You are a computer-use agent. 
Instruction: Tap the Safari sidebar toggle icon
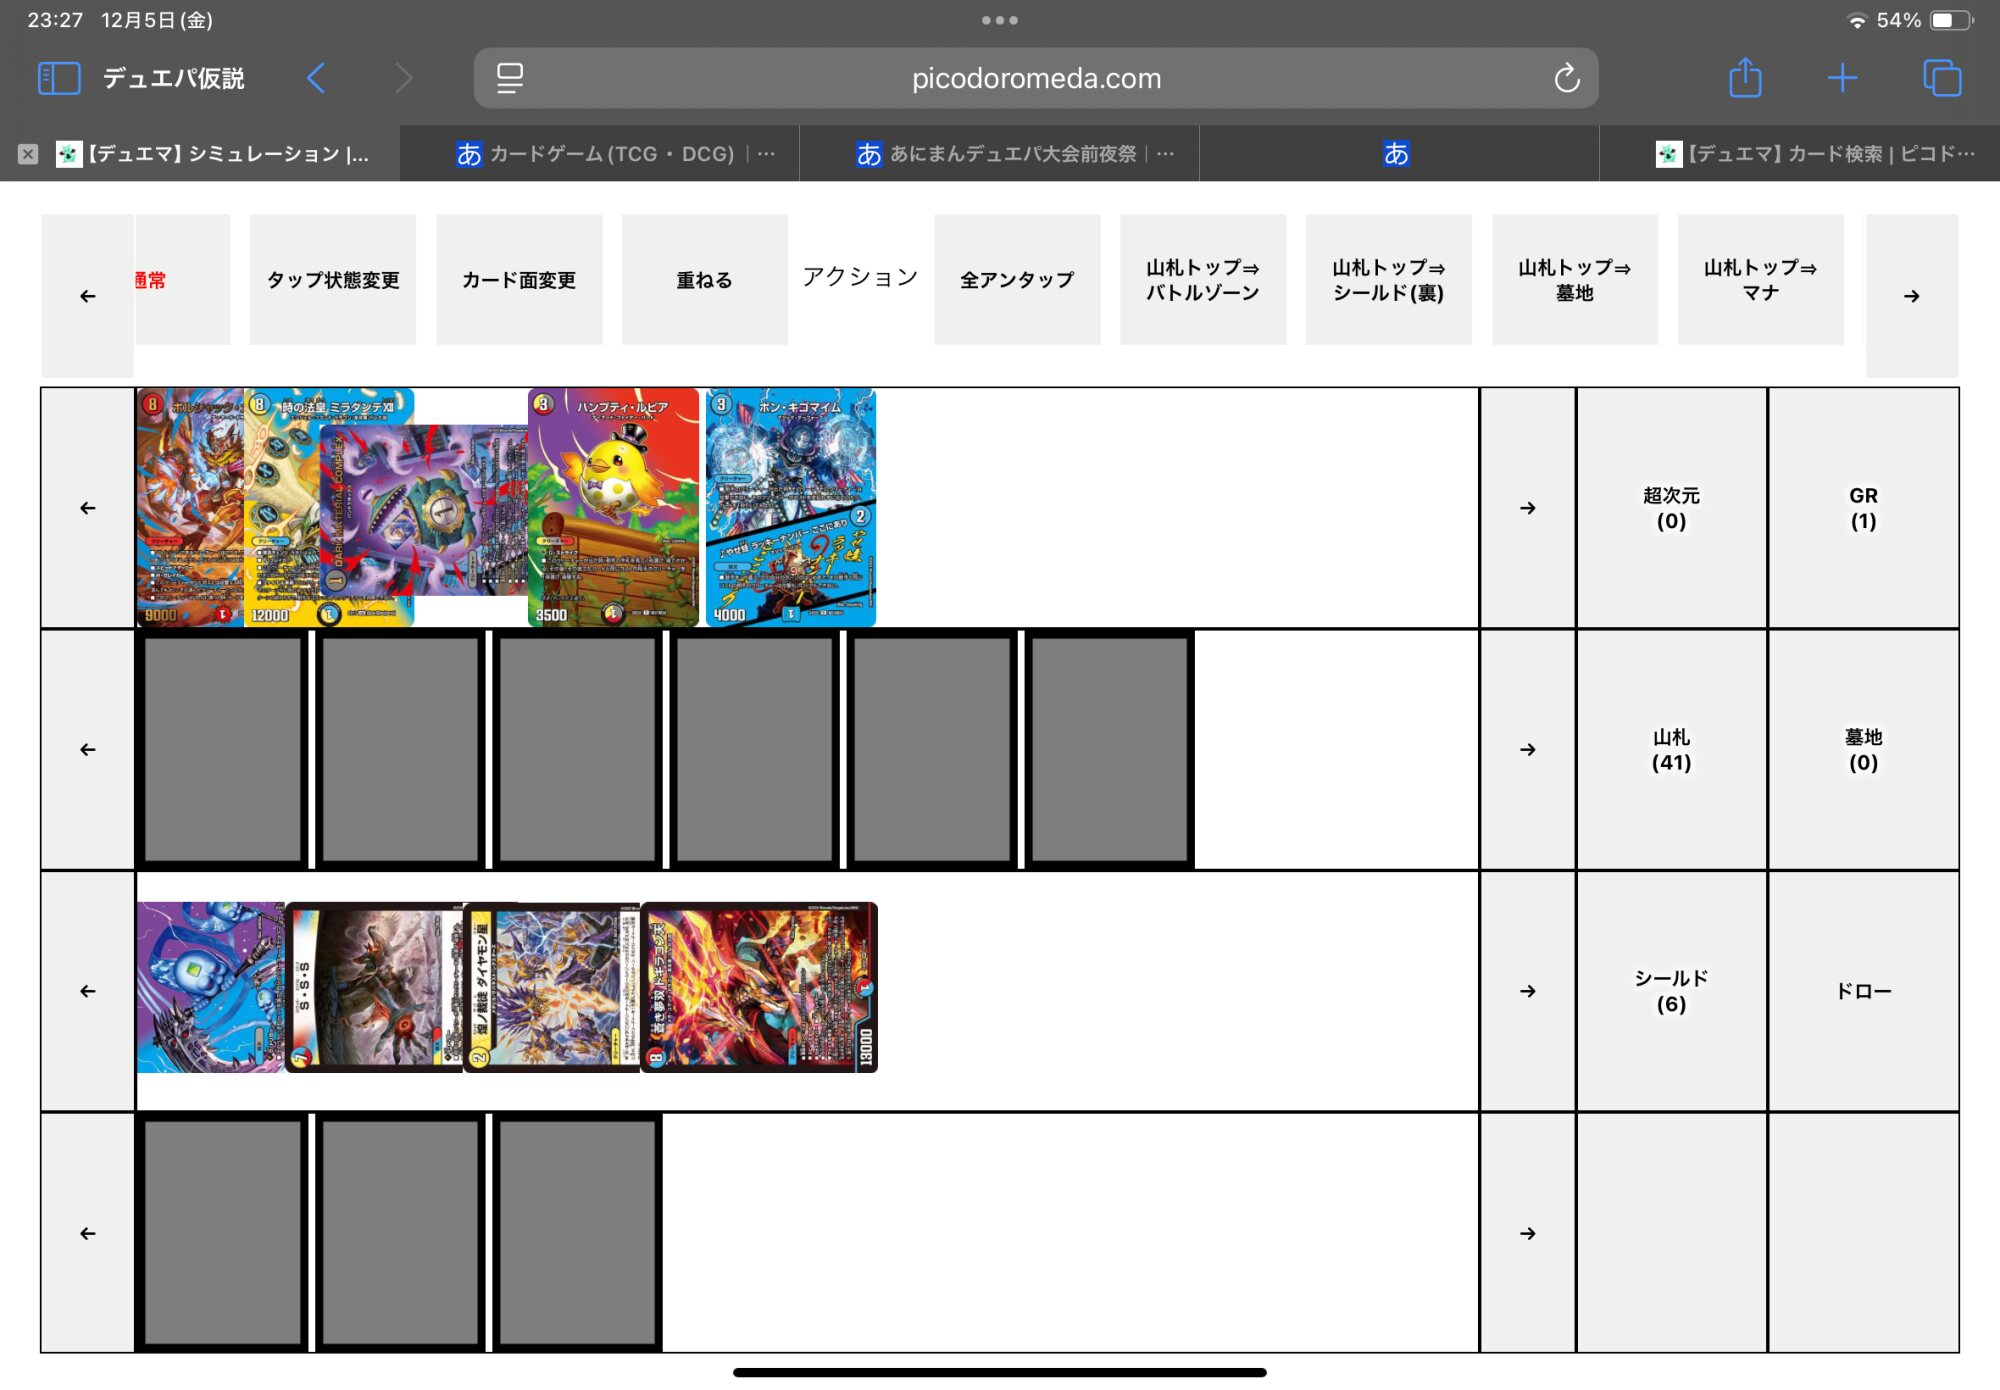click(58, 78)
